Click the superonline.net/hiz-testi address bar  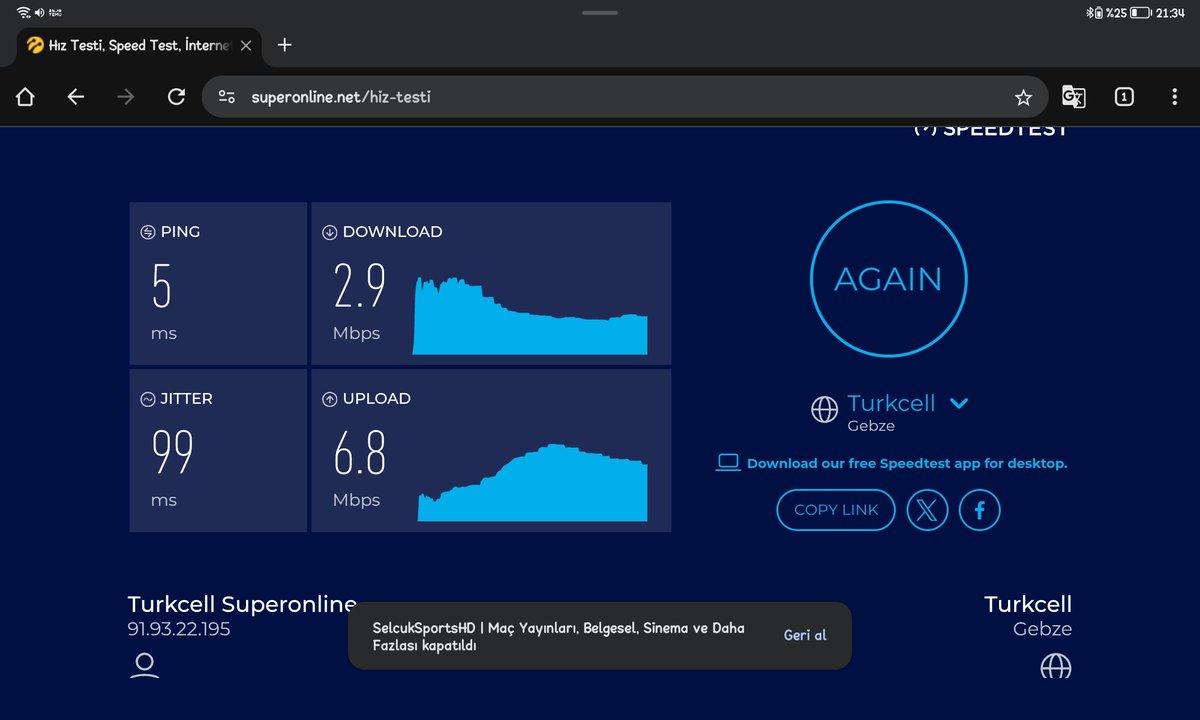coord(625,97)
